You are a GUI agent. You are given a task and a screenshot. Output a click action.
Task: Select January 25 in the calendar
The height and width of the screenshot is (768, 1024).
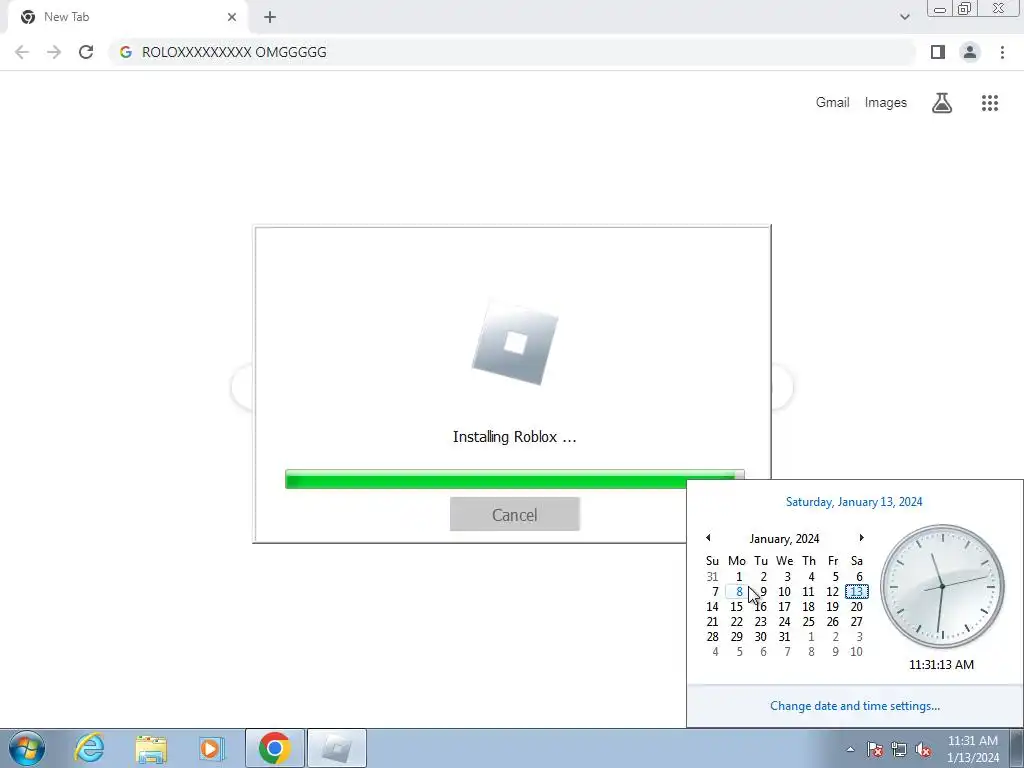[x=808, y=622]
